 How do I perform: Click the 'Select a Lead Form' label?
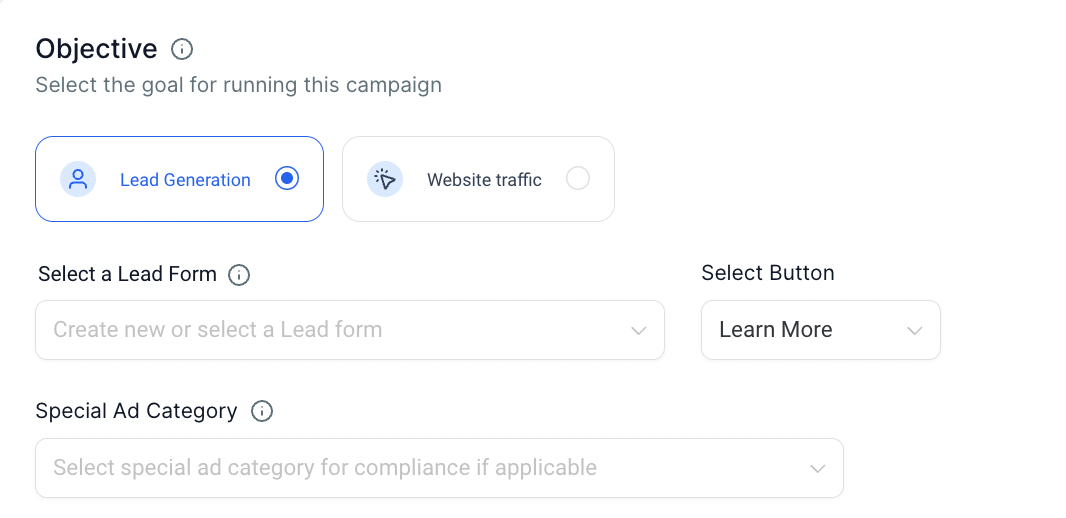click(x=127, y=274)
